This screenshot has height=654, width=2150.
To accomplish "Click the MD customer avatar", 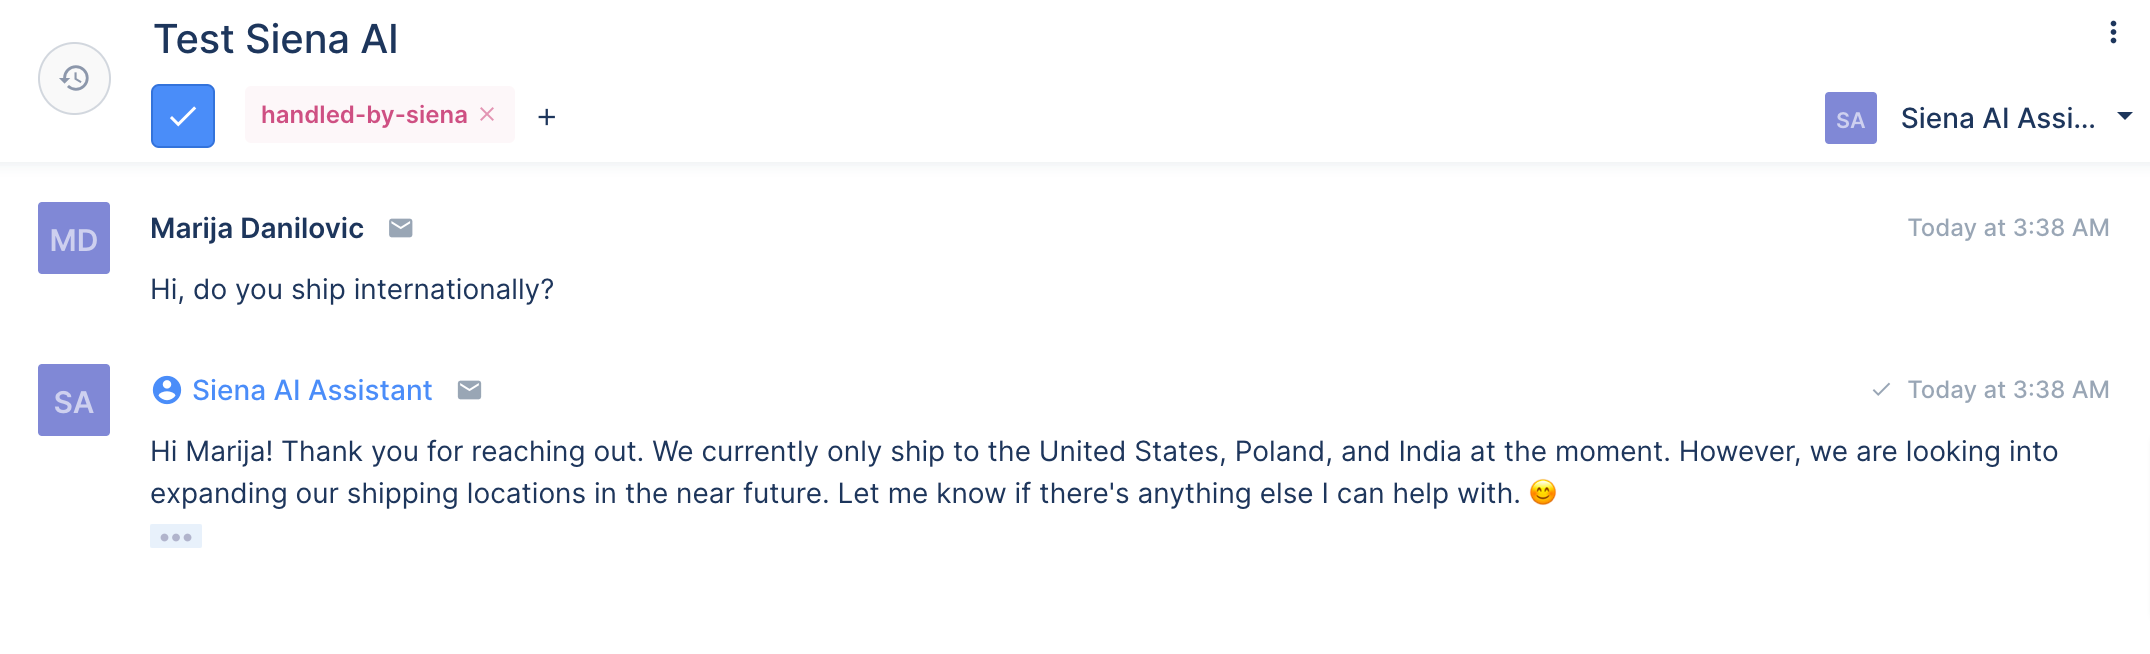I will [x=74, y=238].
